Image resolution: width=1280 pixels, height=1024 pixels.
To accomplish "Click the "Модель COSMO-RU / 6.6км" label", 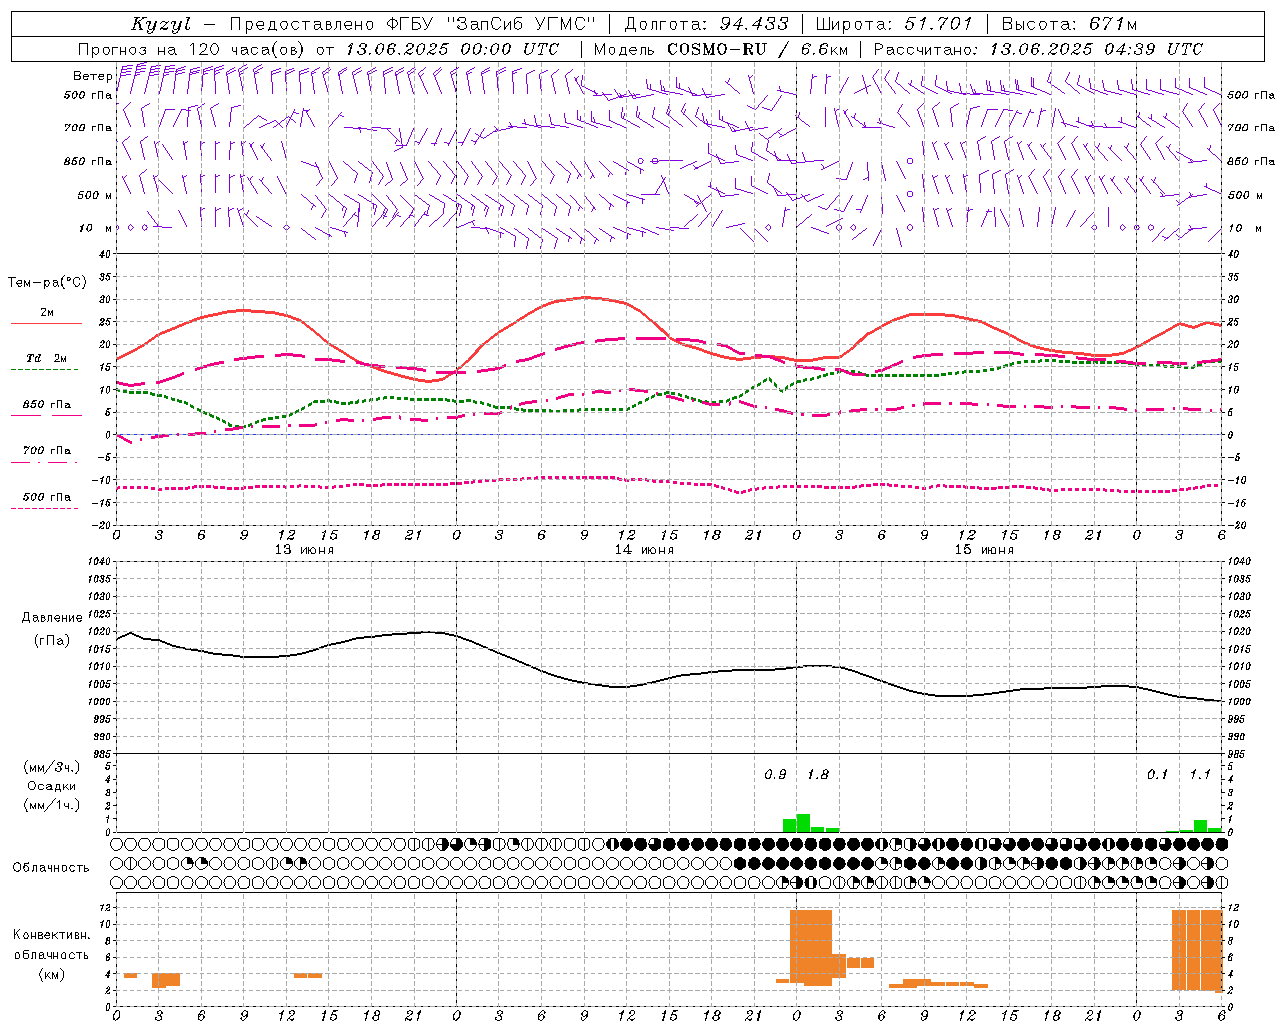I will click(721, 49).
